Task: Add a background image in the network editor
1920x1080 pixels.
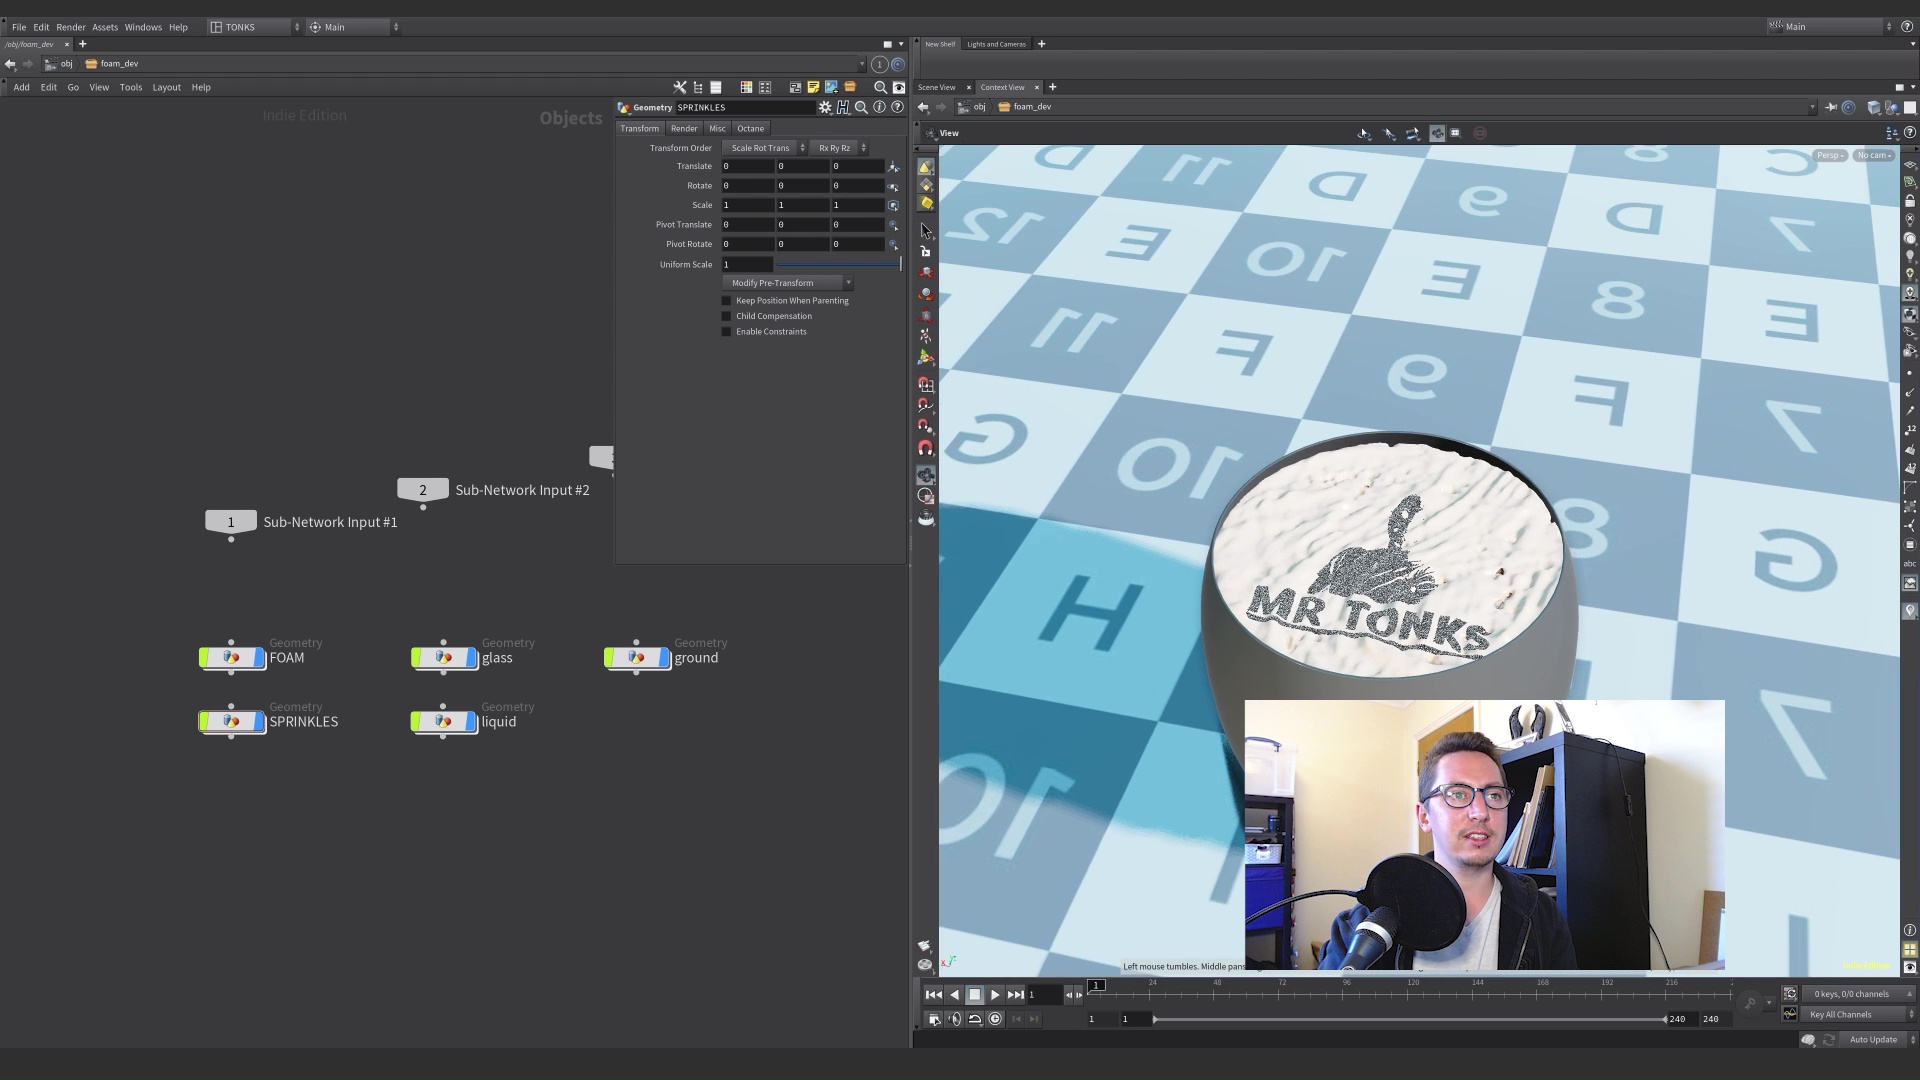Action: coord(831,87)
